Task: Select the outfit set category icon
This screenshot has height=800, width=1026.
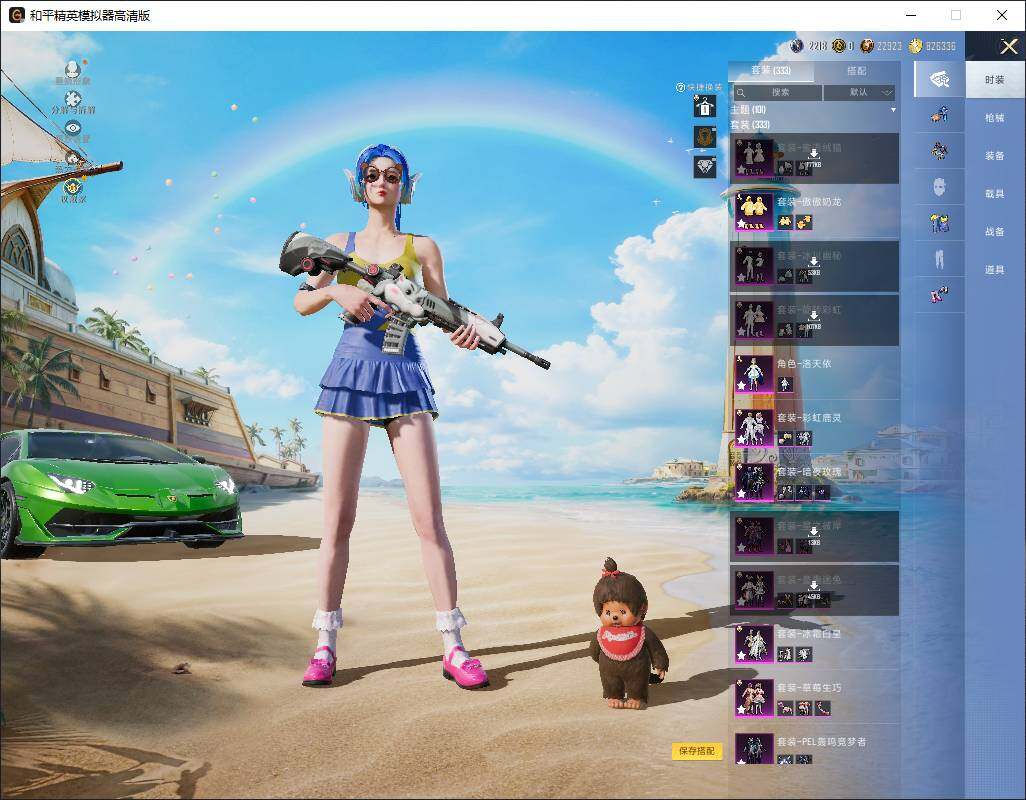Action: (x=939, y=80)
